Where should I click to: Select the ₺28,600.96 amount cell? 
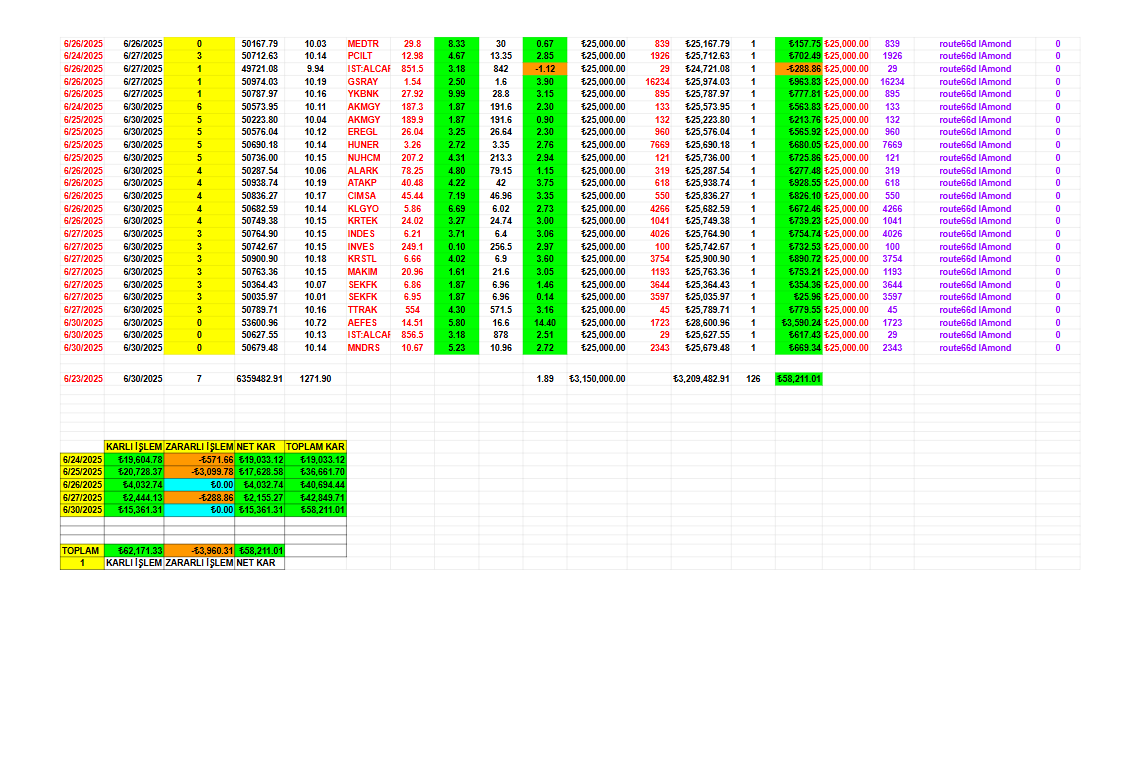(x=701, y=323)
